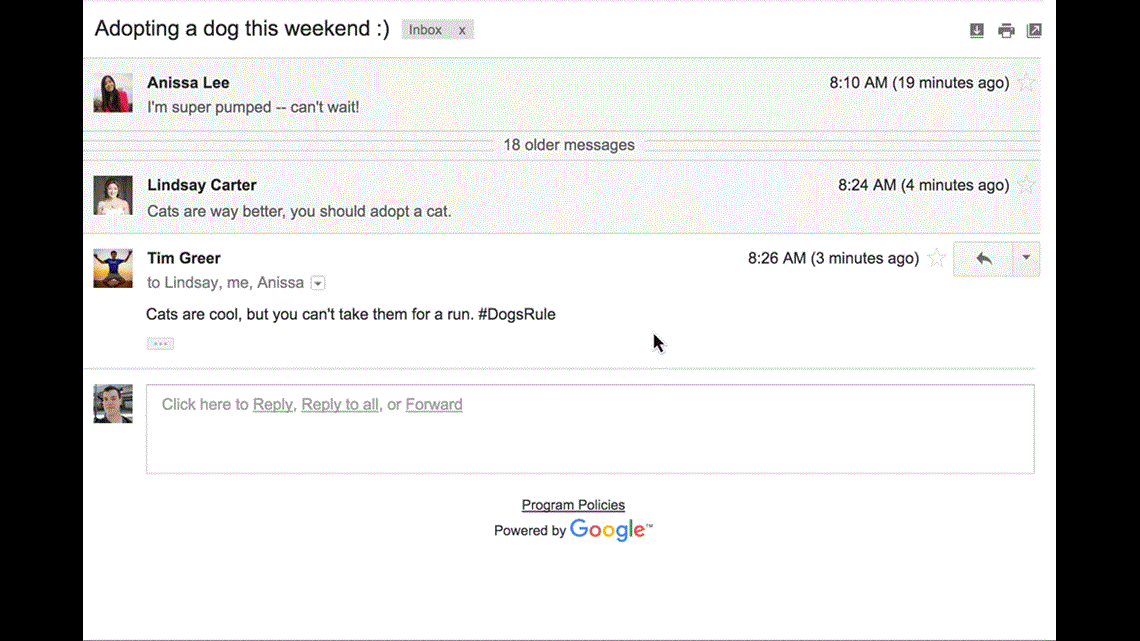Star Tim Greer's message

point(936,258)
